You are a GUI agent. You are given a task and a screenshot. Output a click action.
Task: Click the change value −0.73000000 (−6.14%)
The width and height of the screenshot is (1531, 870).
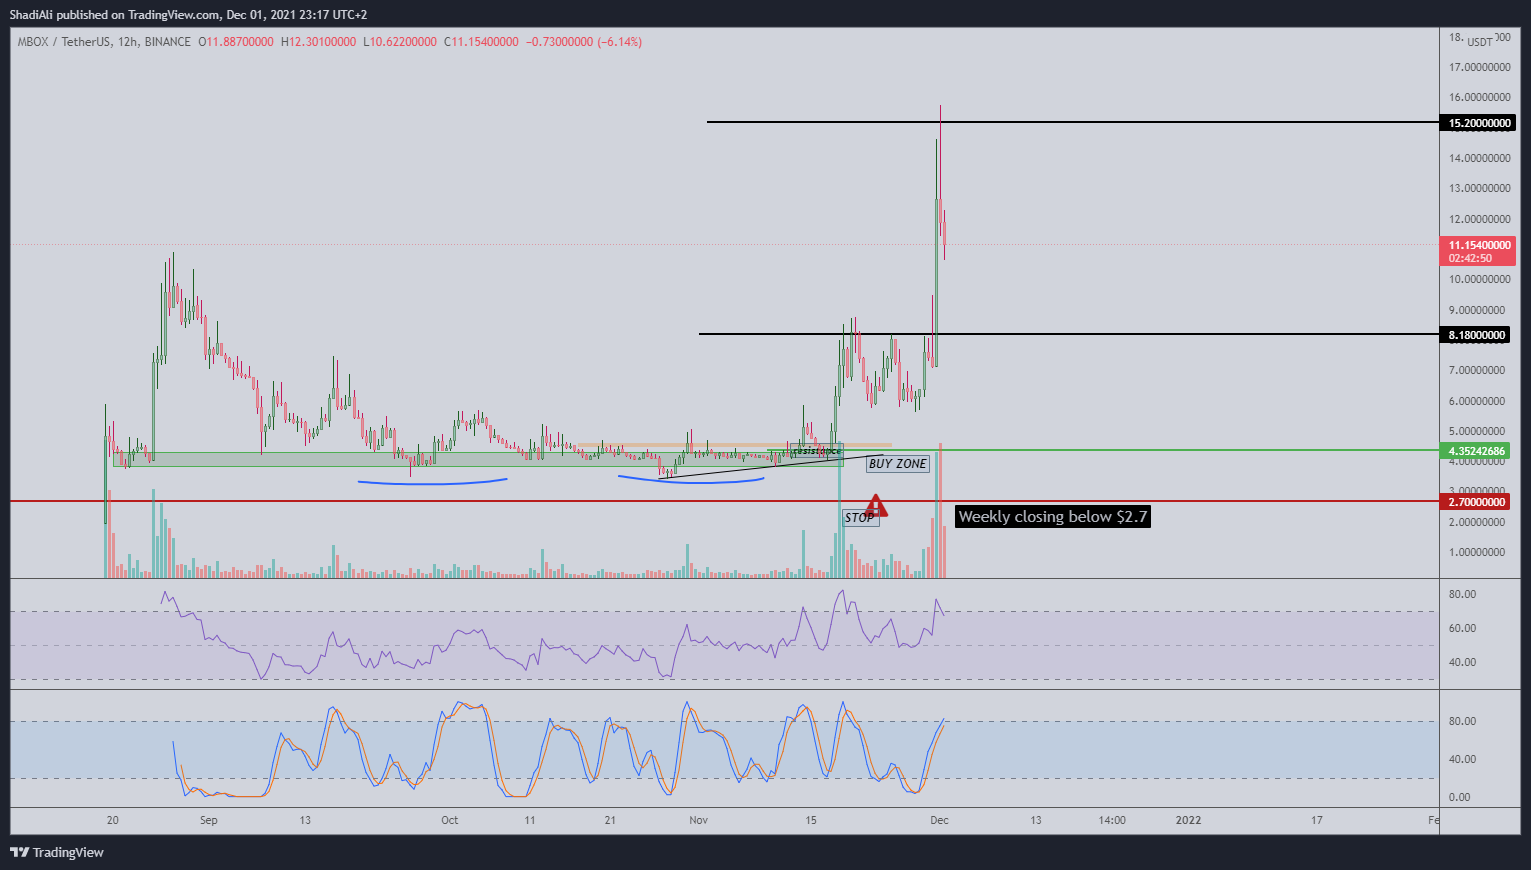pos(584,42)
